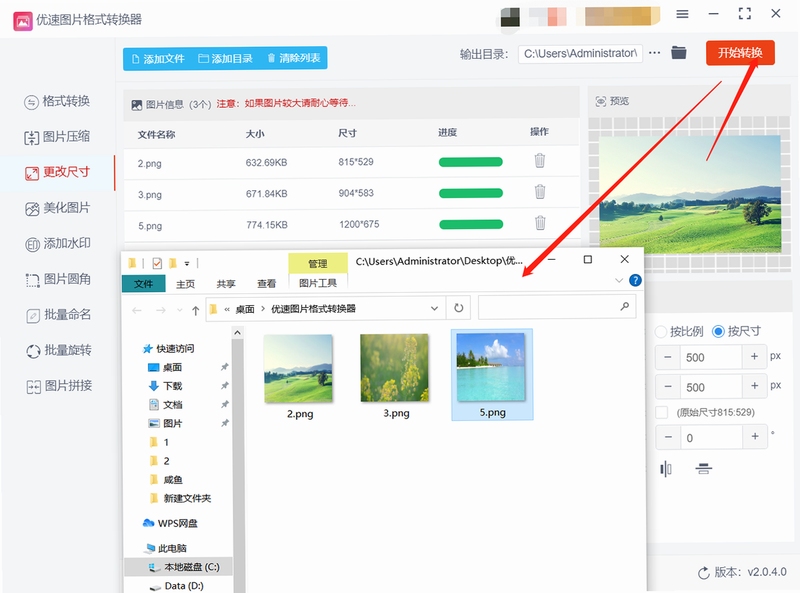Viewport: 800px width, 593px height.
Task: Delete 2.png using its trash icon
Action: [539, 161]
